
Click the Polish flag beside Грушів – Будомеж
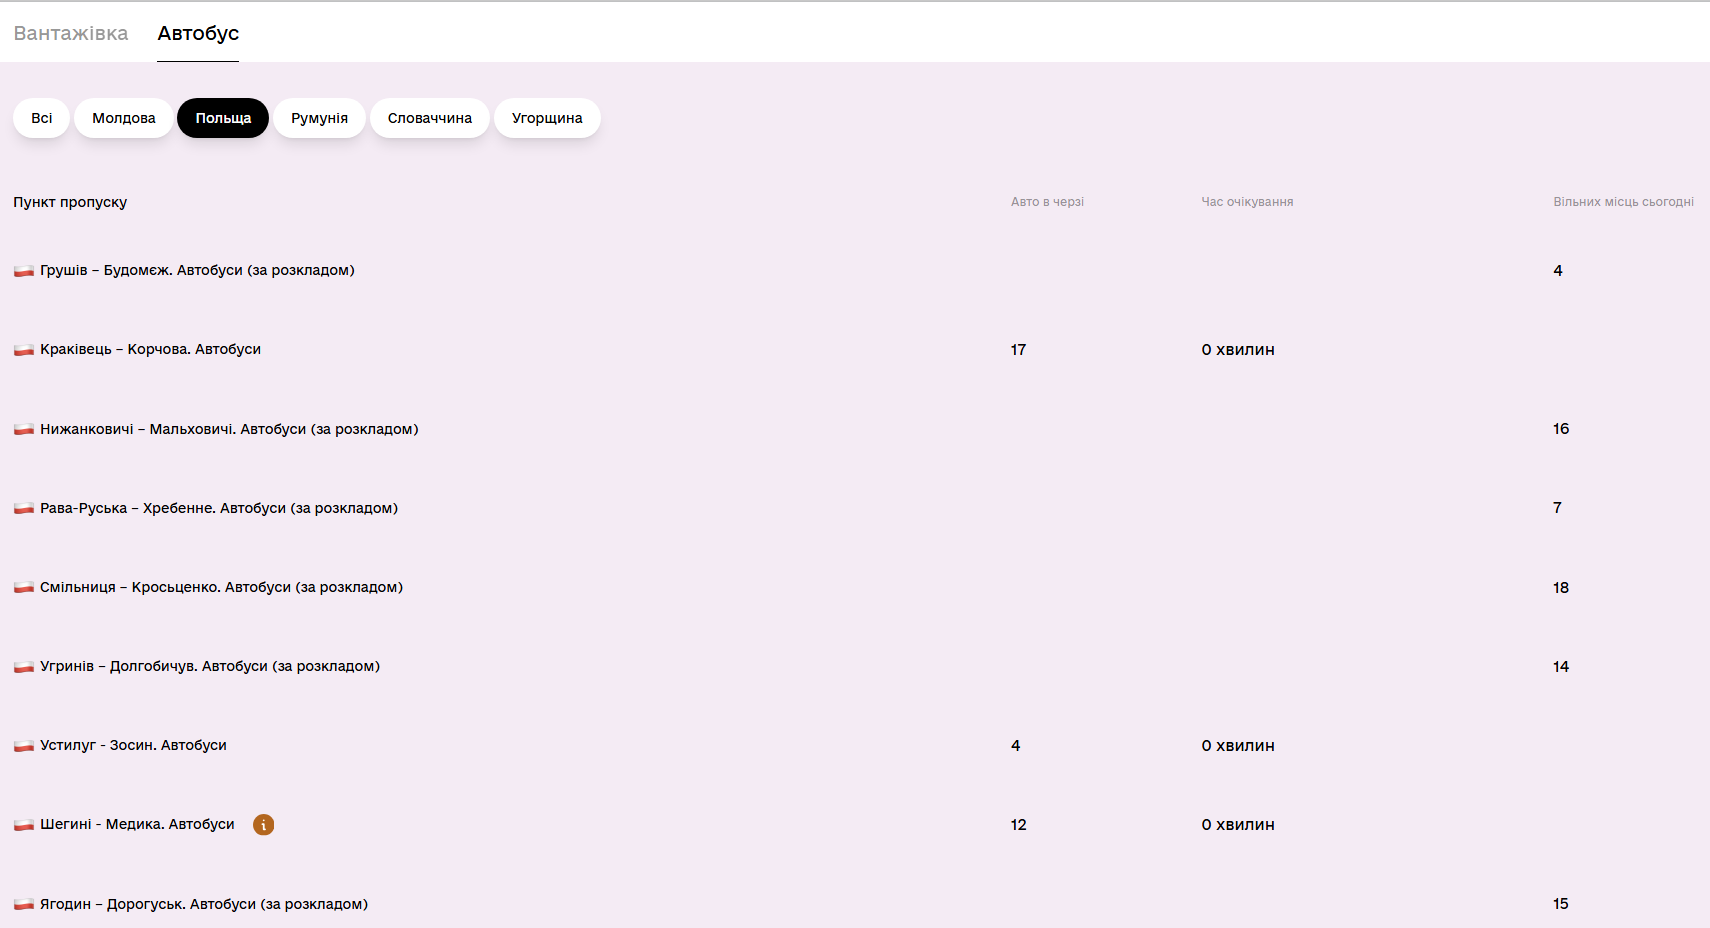coord(24,271)
